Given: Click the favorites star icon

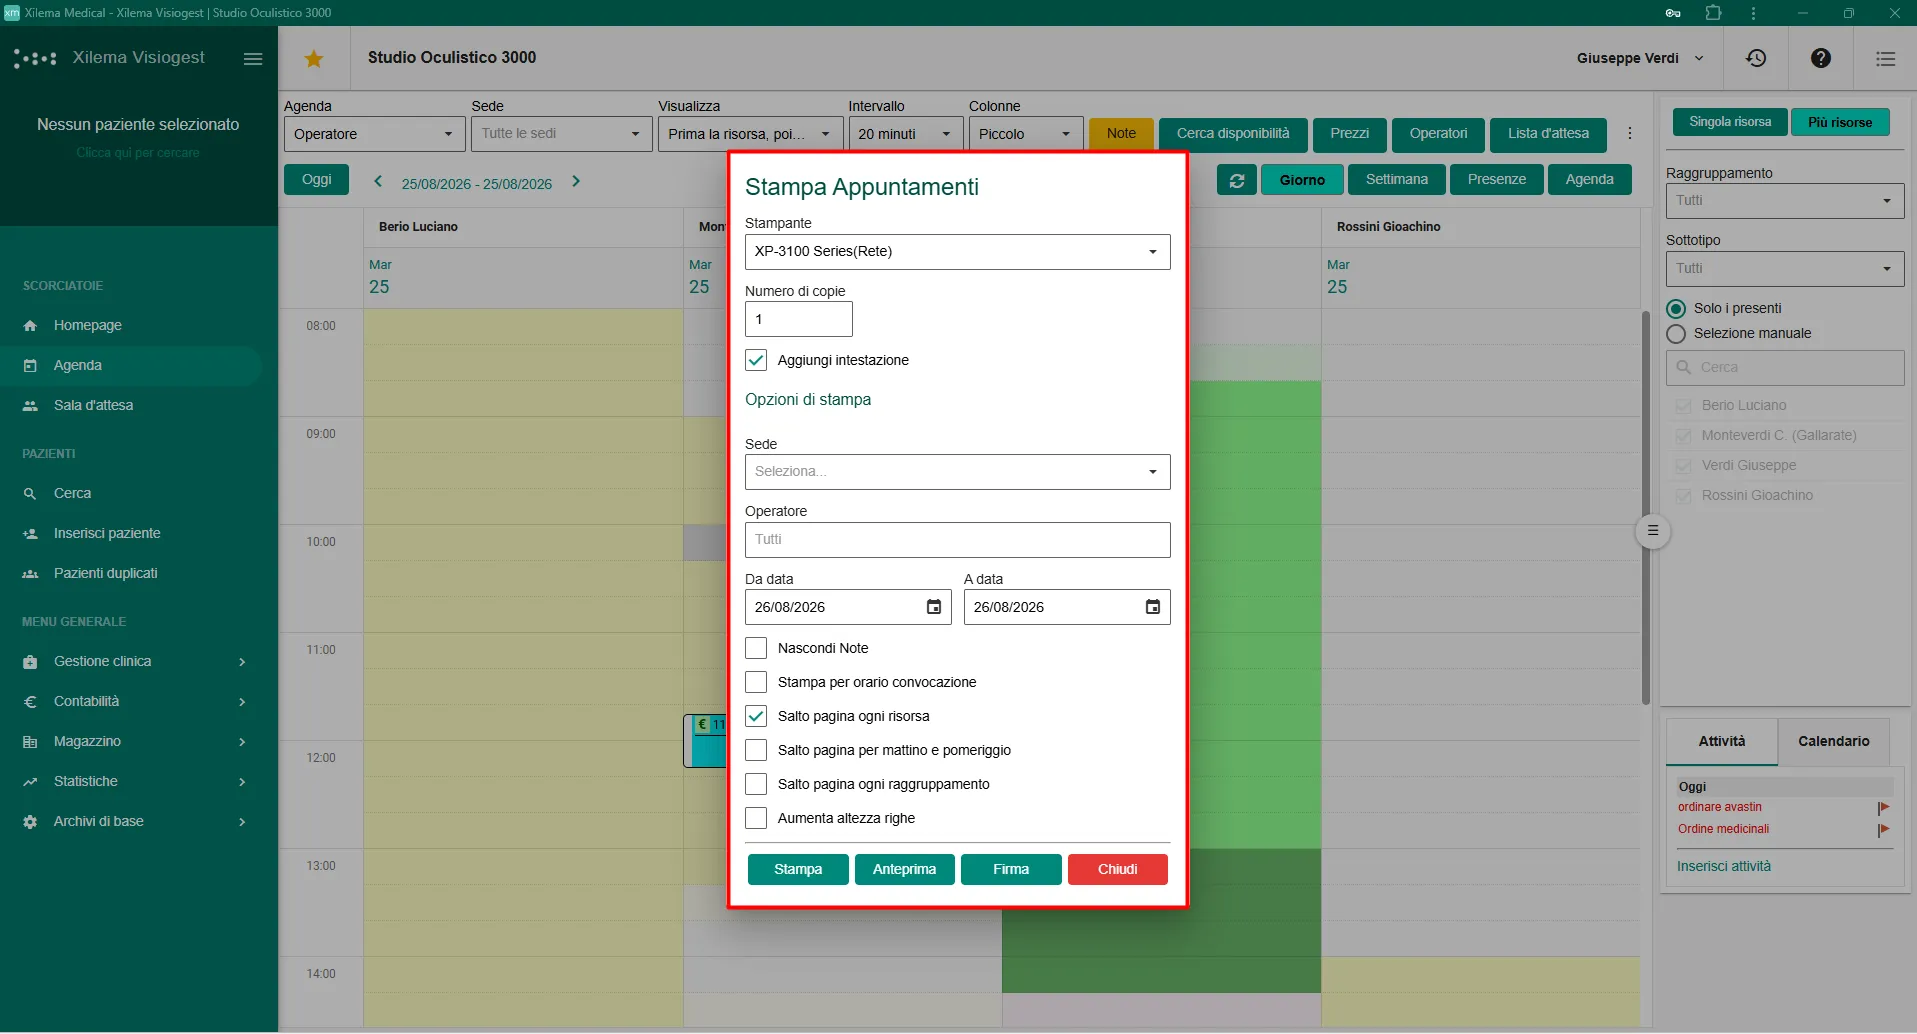Looking at the screenshot, I should [314, 59].
